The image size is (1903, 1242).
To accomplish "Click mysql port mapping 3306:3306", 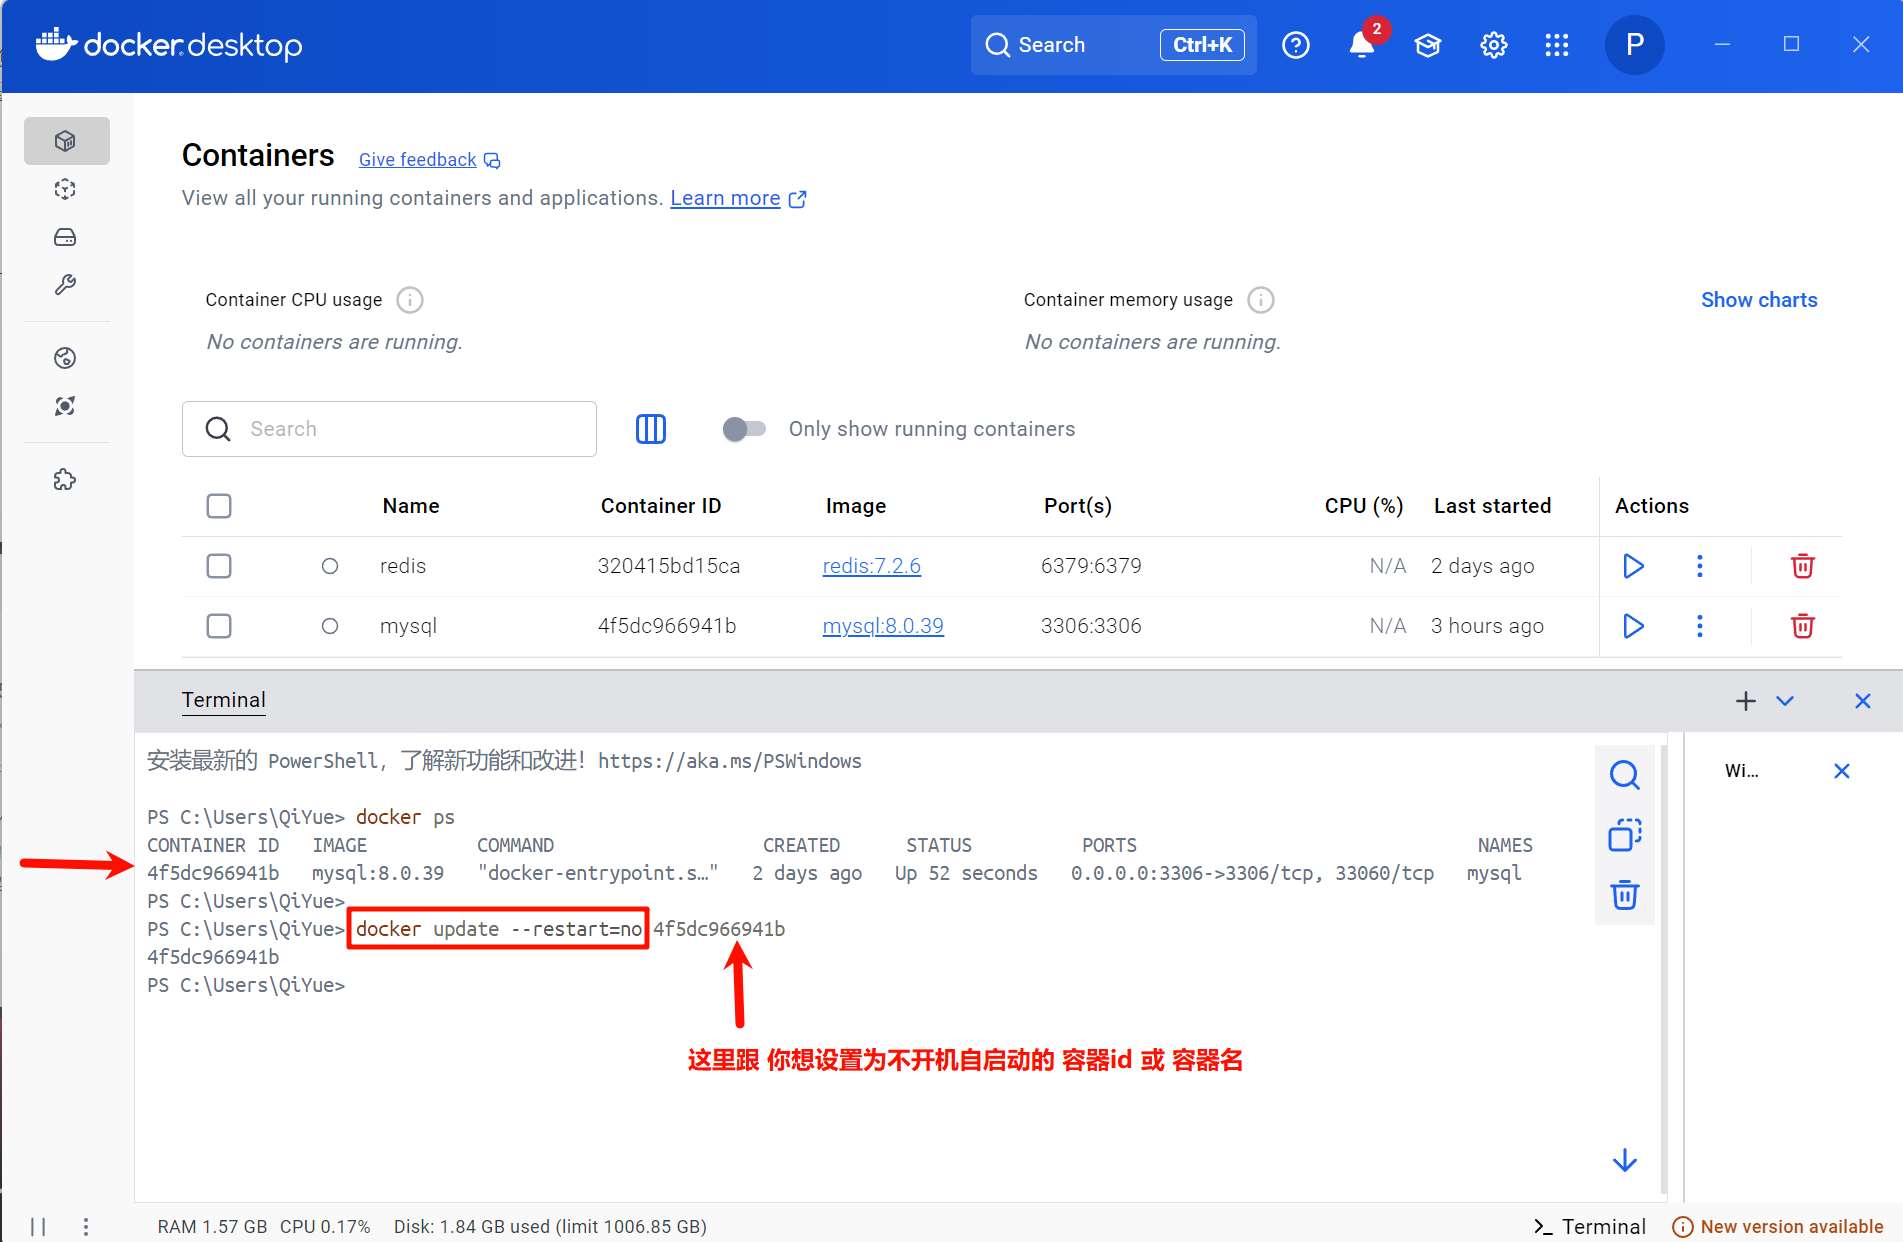I will coord(1091,626).
